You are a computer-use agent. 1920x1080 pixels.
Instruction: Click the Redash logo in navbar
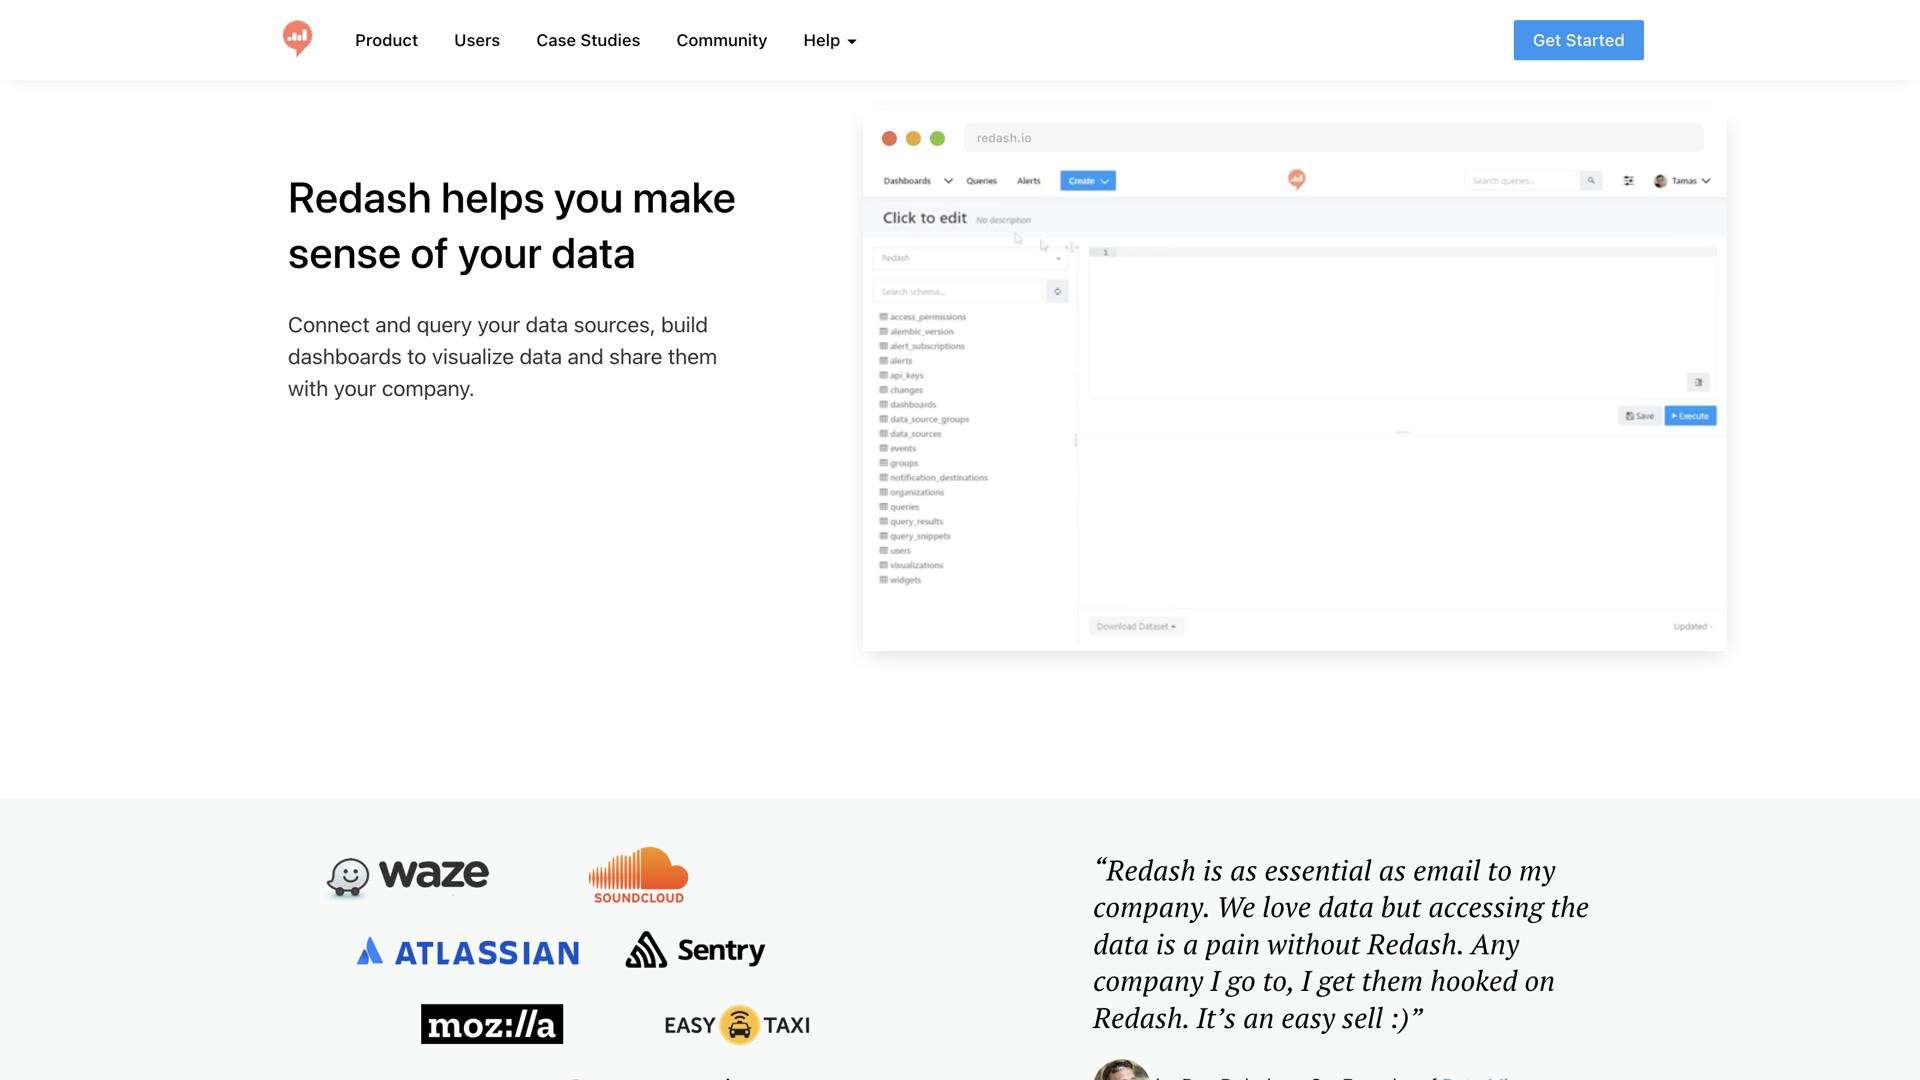297,39
